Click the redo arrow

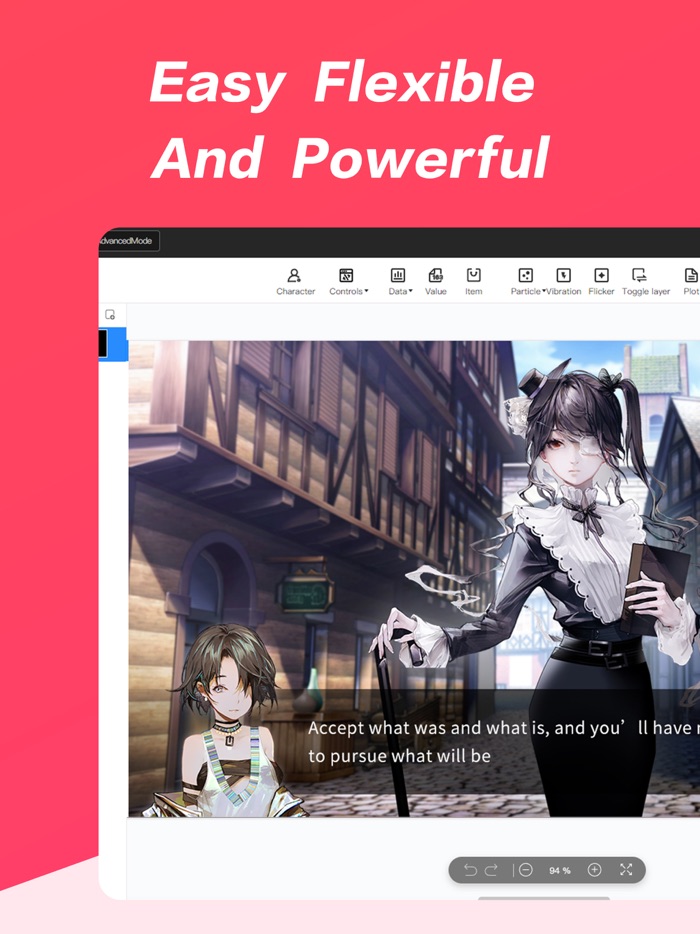point(491,870)
